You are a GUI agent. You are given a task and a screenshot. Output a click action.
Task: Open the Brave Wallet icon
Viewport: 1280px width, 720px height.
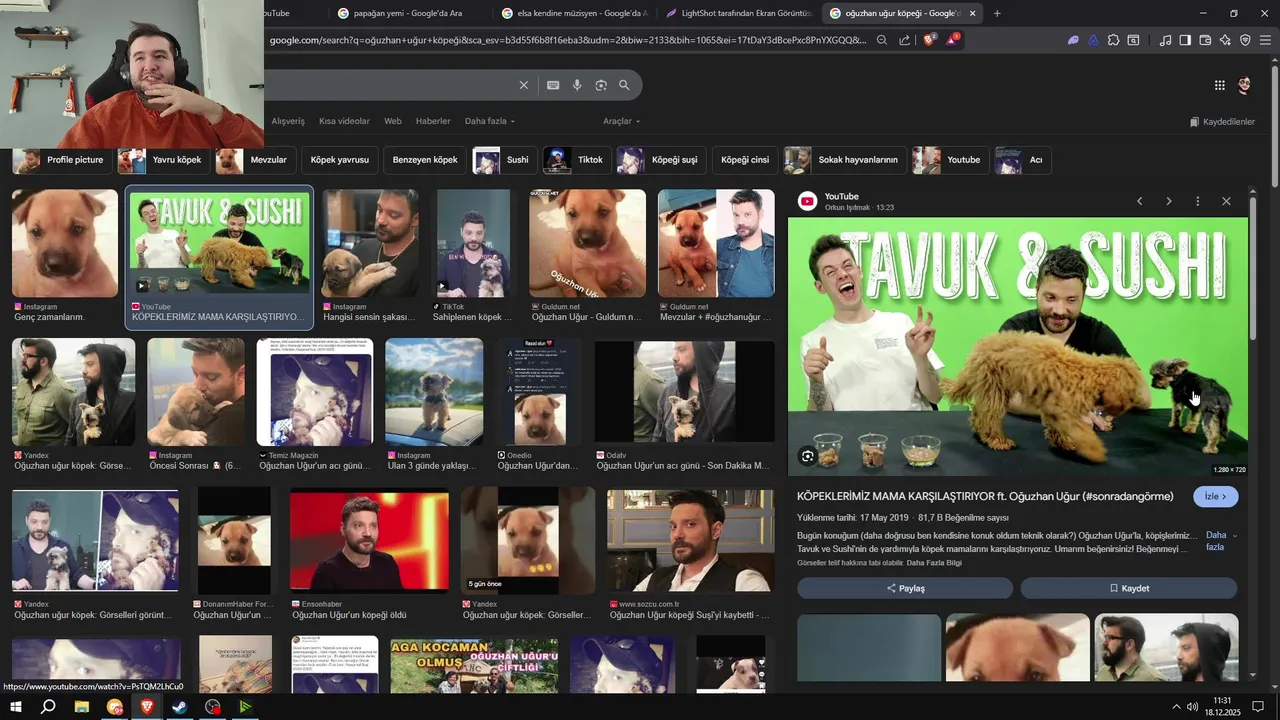[1205, 40]
